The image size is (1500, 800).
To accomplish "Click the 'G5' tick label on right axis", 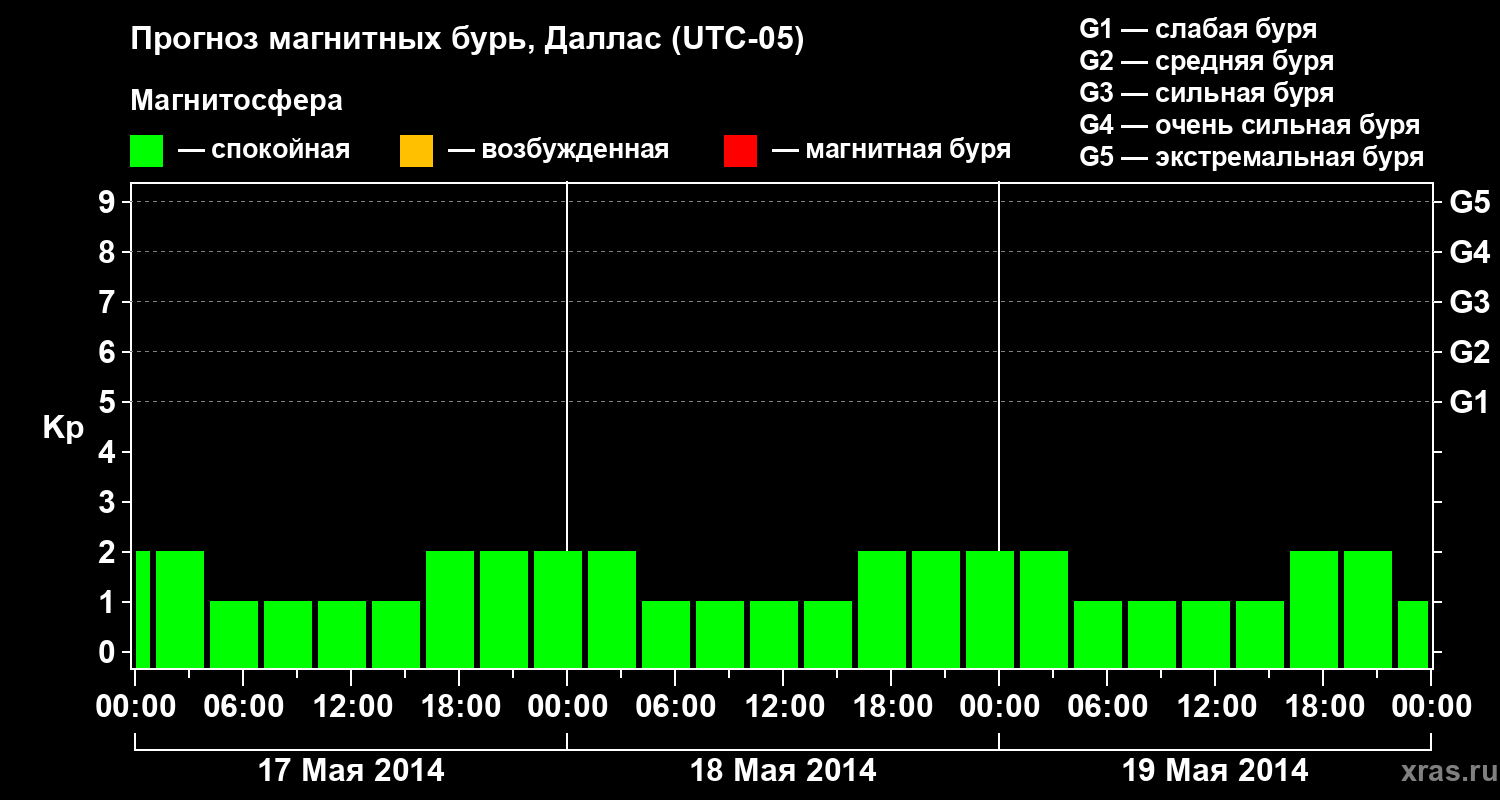I will (1470, 203).
